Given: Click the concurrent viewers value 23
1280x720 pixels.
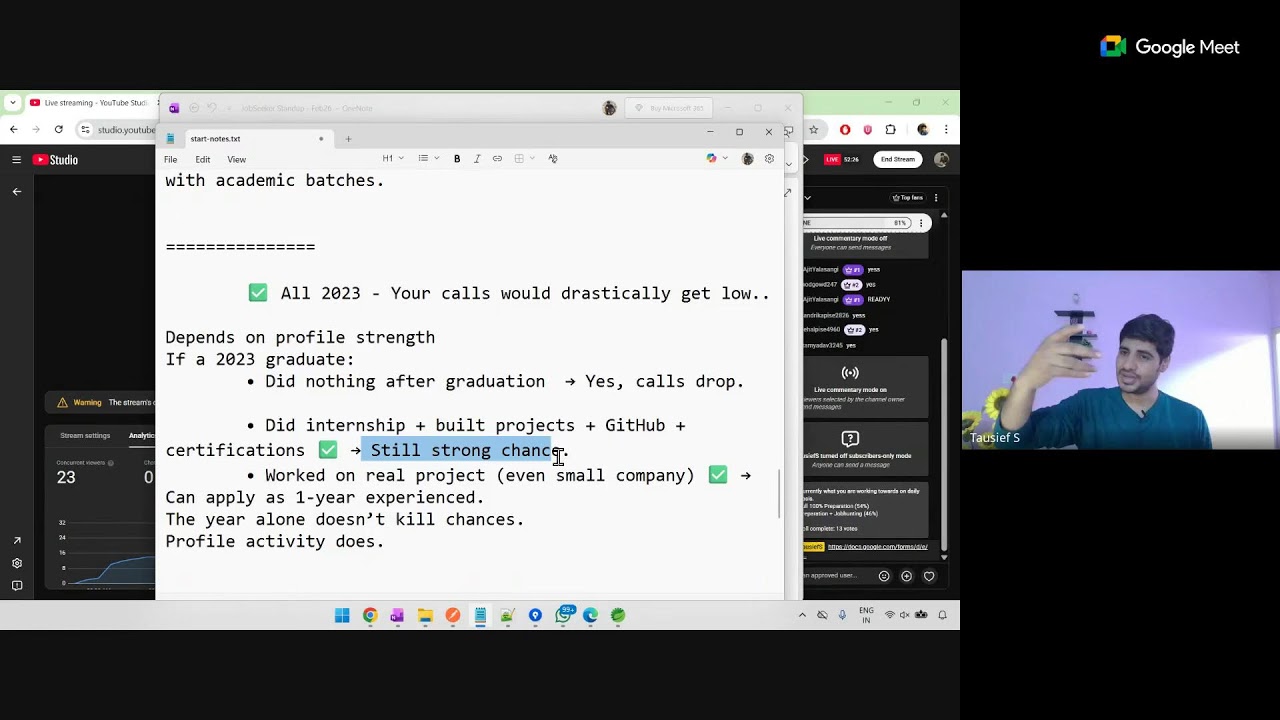Looking at the screenshot, I should 66,478.
